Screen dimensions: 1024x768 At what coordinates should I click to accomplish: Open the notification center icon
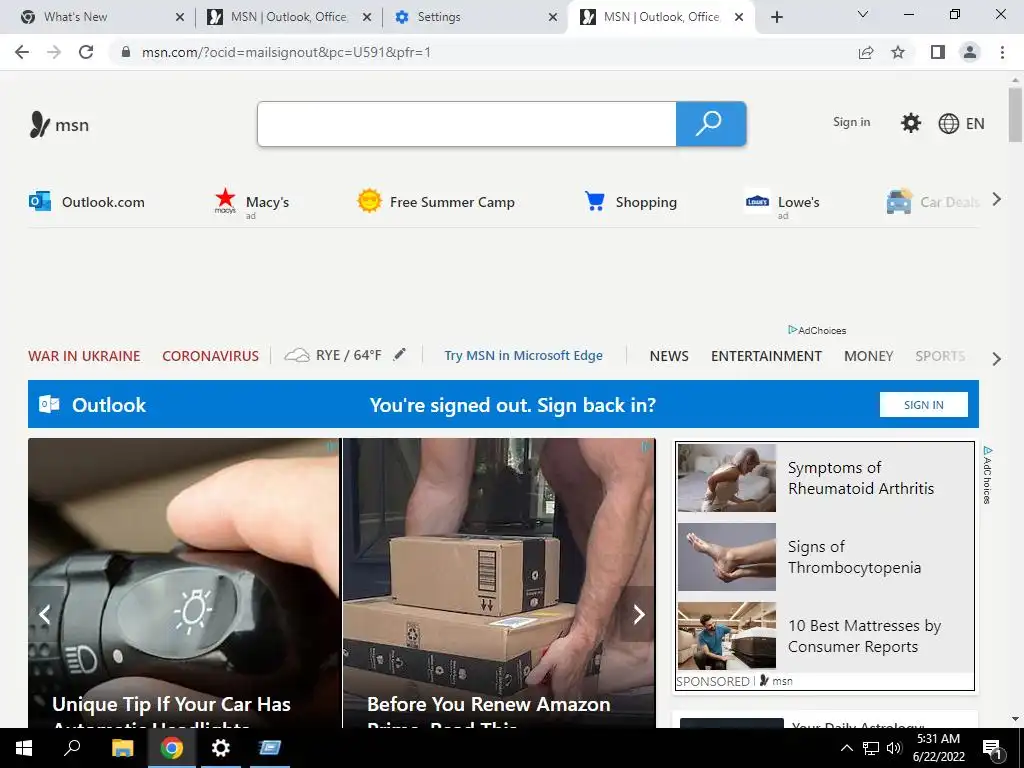coord(992,748)
